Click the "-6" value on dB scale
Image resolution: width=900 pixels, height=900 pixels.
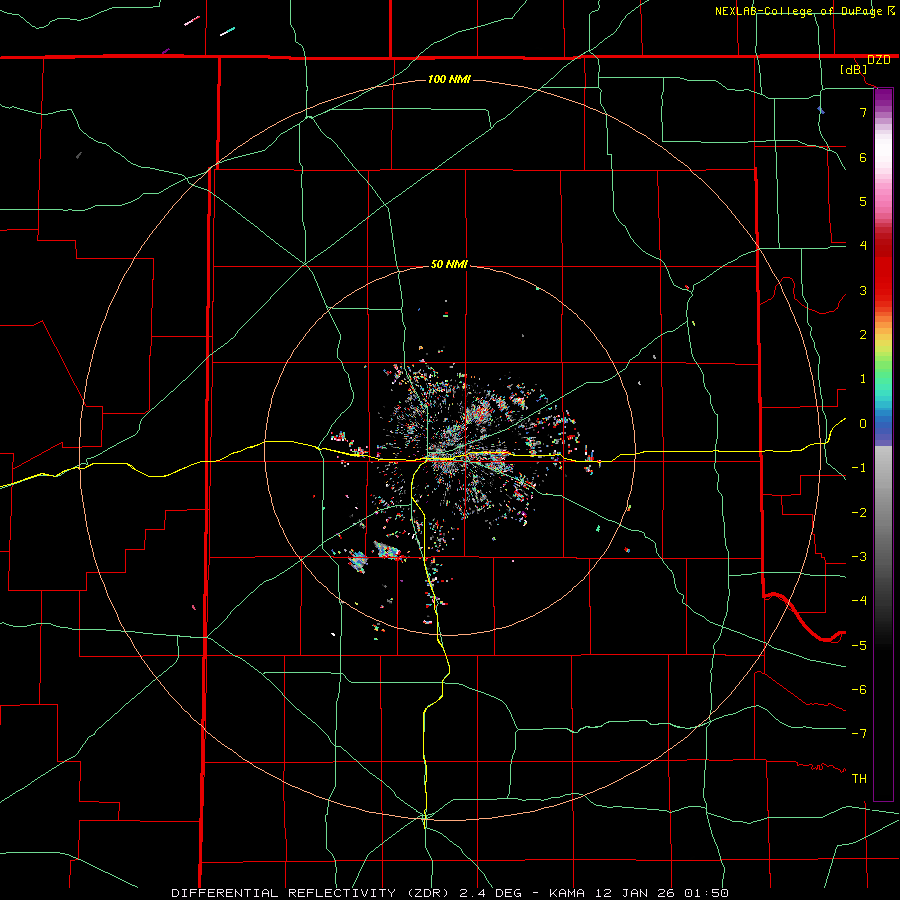[x=859, y=690]
